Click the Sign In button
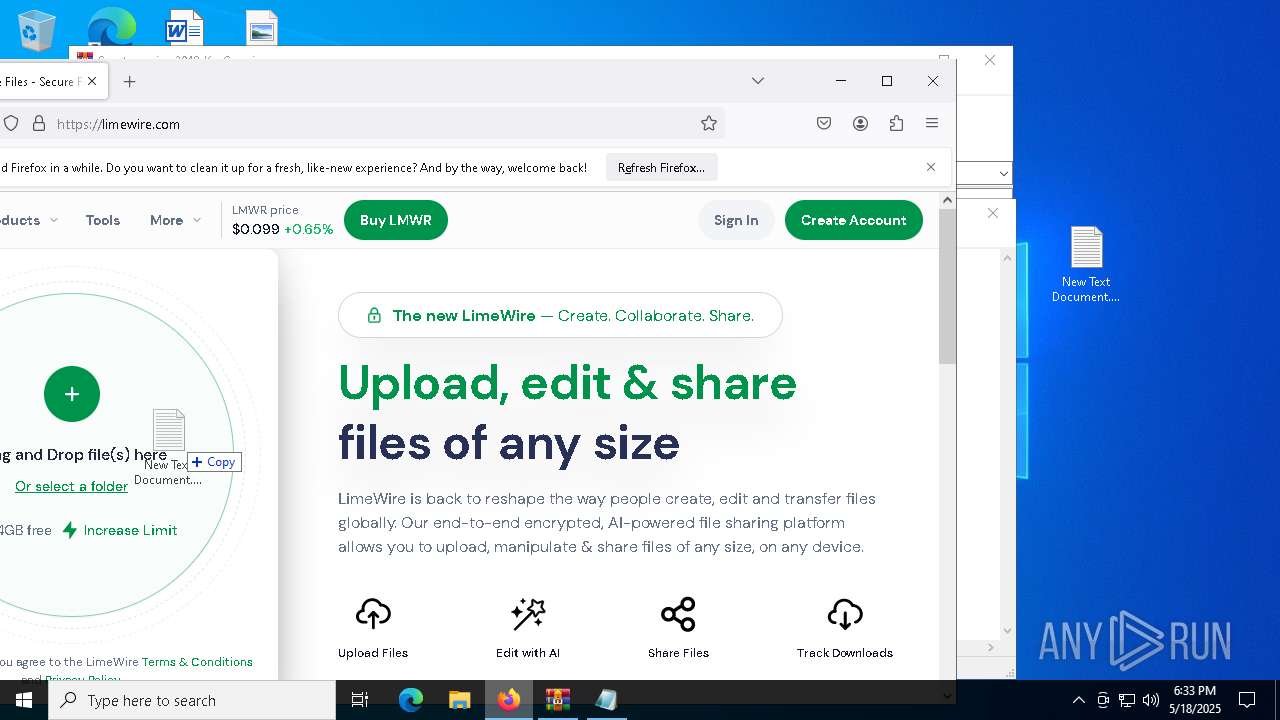Image resolution: width=1280 pixels, height=720 pixels. point(736,220)
